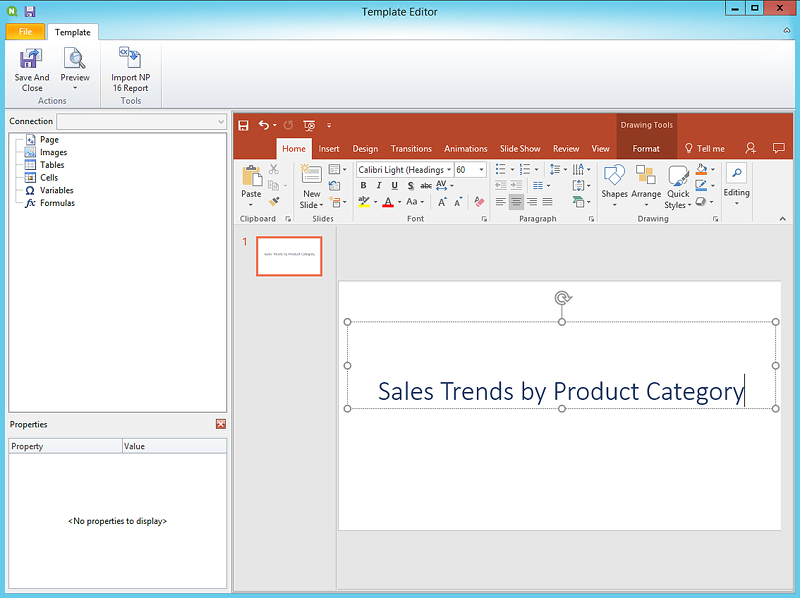Click the Arrange icon
The width and height of the screenshot is (800, 598).
point(646,177)
